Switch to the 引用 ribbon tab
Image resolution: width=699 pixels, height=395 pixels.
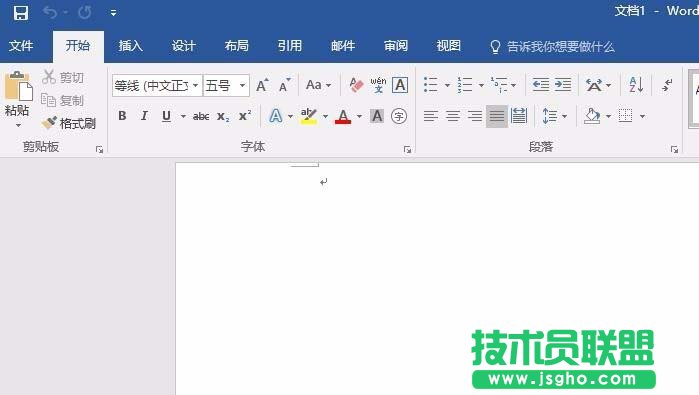click(290, 46)
